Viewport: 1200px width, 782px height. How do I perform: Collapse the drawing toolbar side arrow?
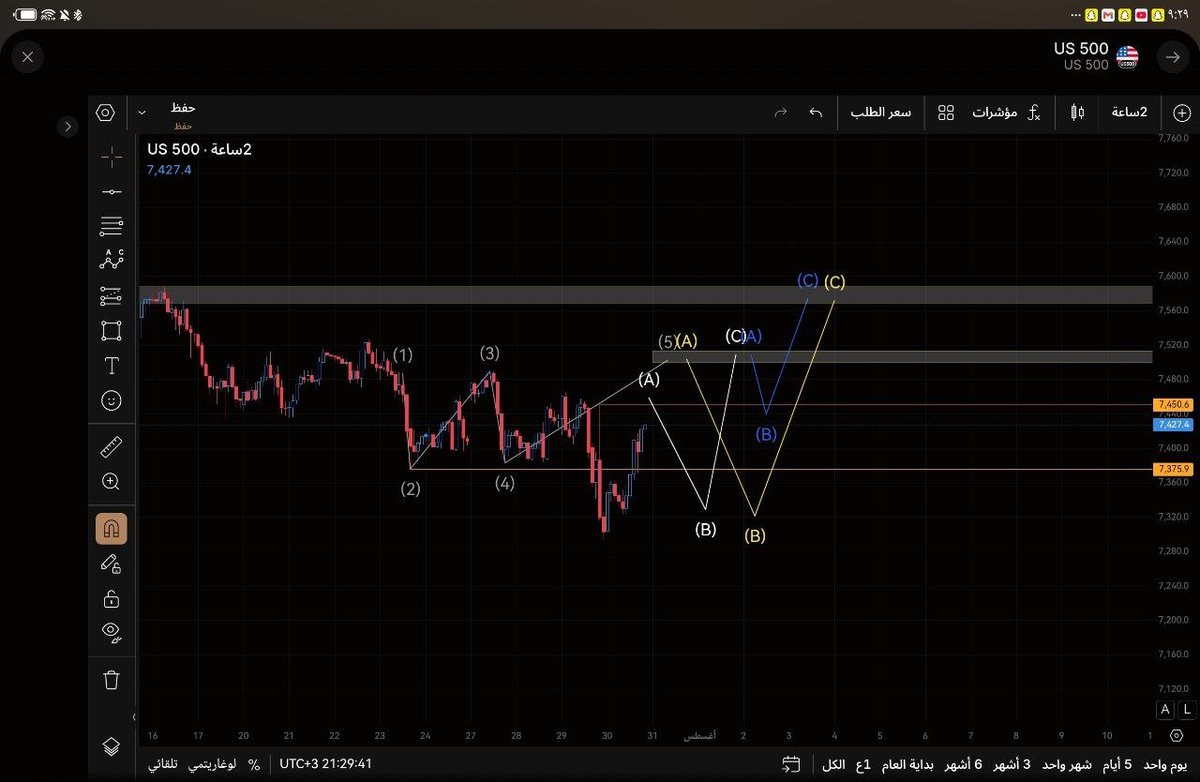coord(136,717)
